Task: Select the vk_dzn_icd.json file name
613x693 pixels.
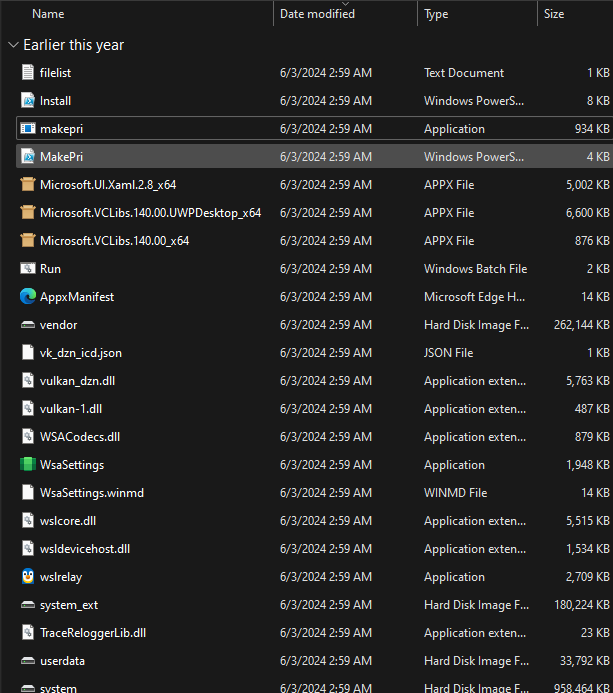Action: pyautogui.click(x=81, y=353)
